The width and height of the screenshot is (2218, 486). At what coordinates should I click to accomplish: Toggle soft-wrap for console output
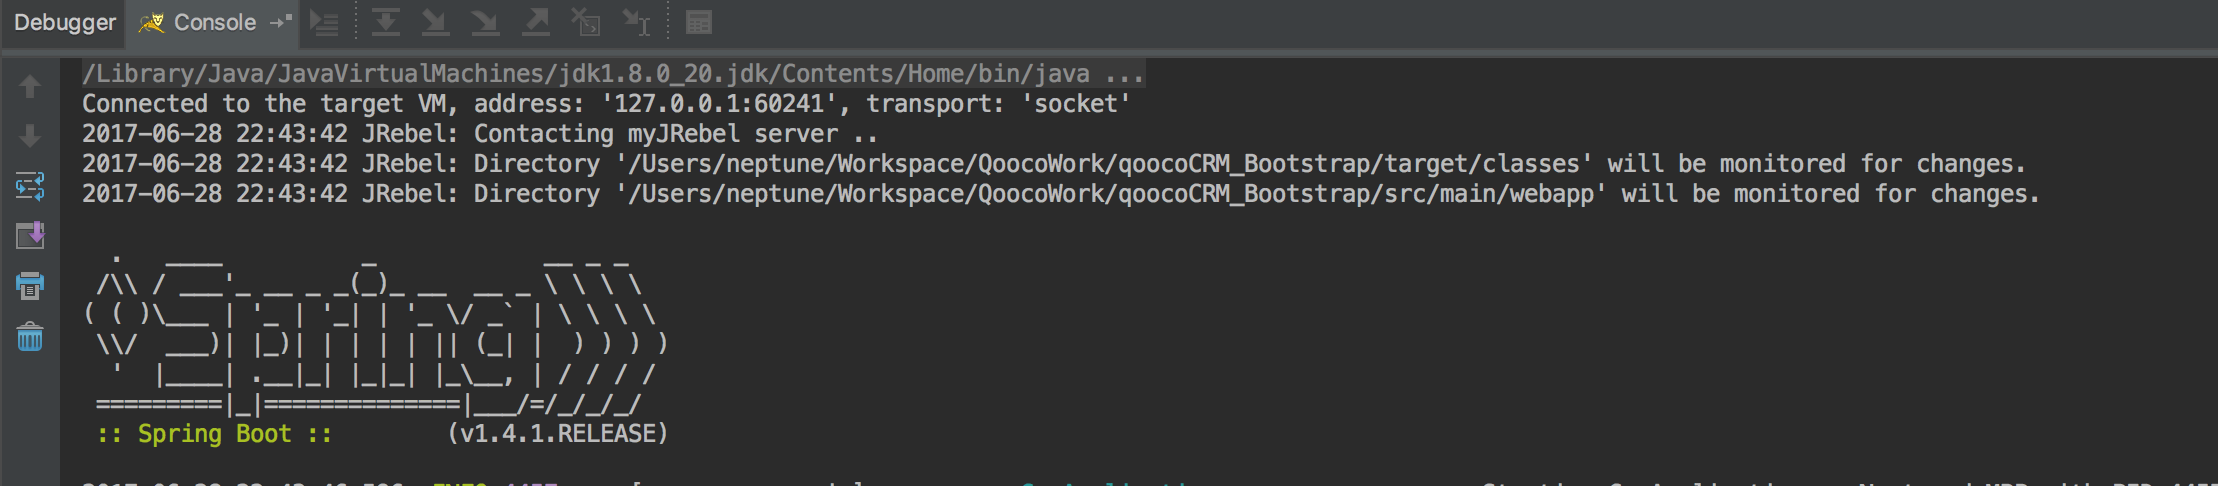(x=30, y=186)
